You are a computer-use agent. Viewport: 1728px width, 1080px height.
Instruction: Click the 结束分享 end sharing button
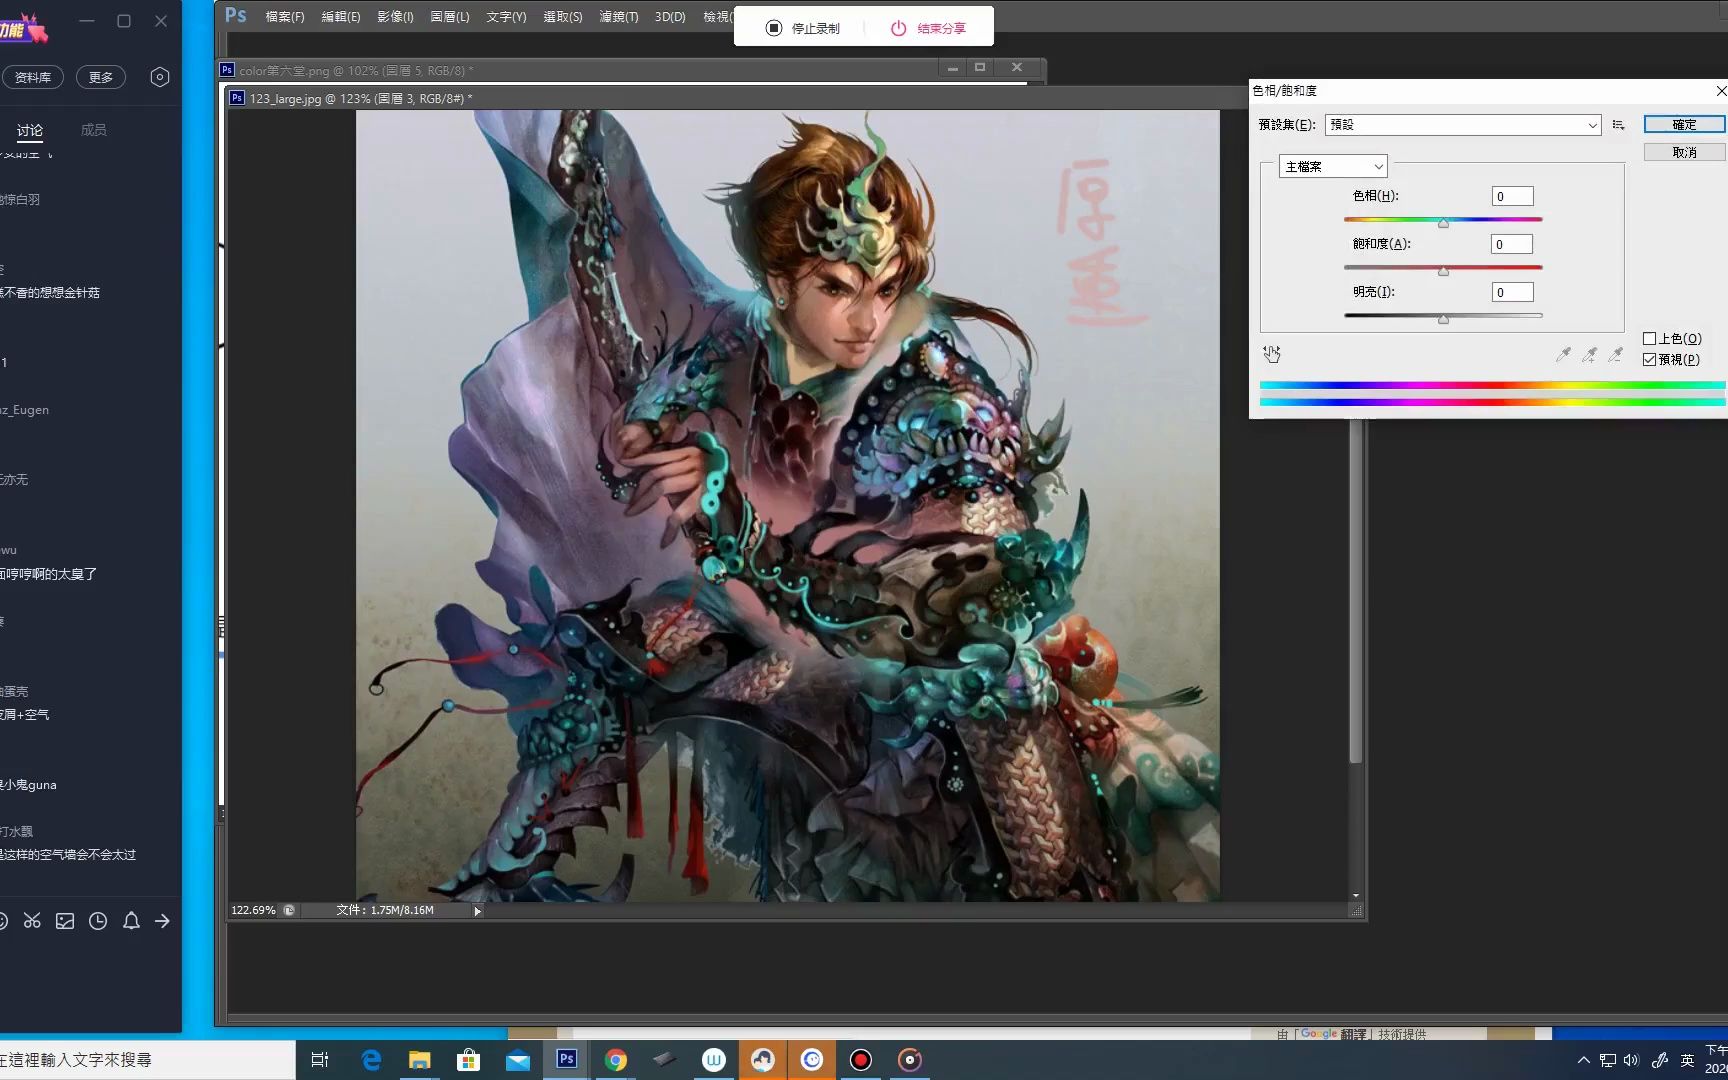[x=929, y=28]
